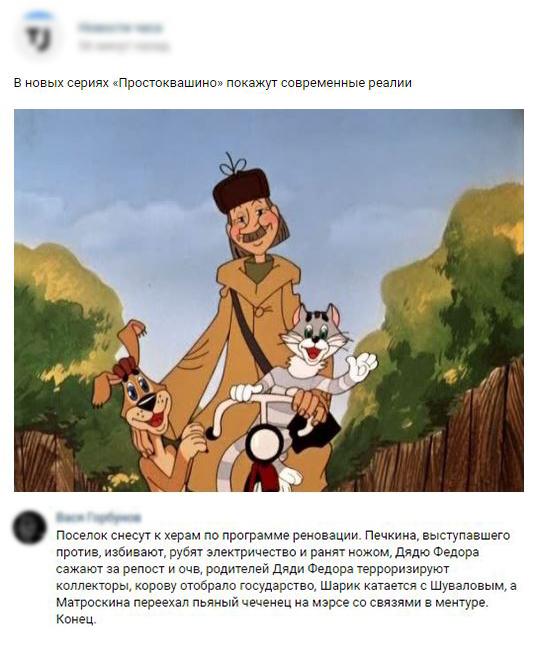Click the comment line starting «Поселок снесут»
The height and width of the screenshot is (650, 535).
[283, 536]
